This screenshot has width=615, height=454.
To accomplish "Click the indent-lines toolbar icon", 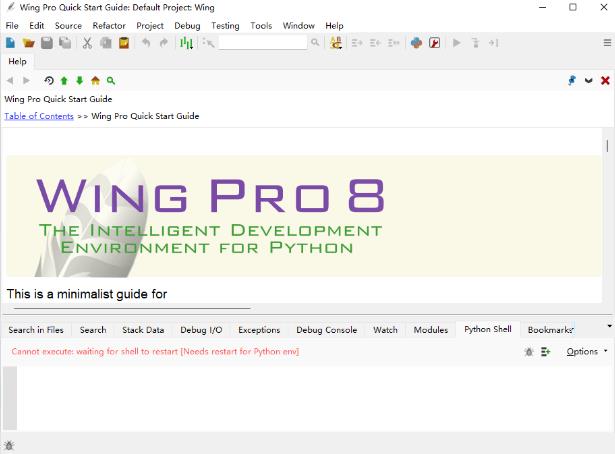I will coord(357,43).
